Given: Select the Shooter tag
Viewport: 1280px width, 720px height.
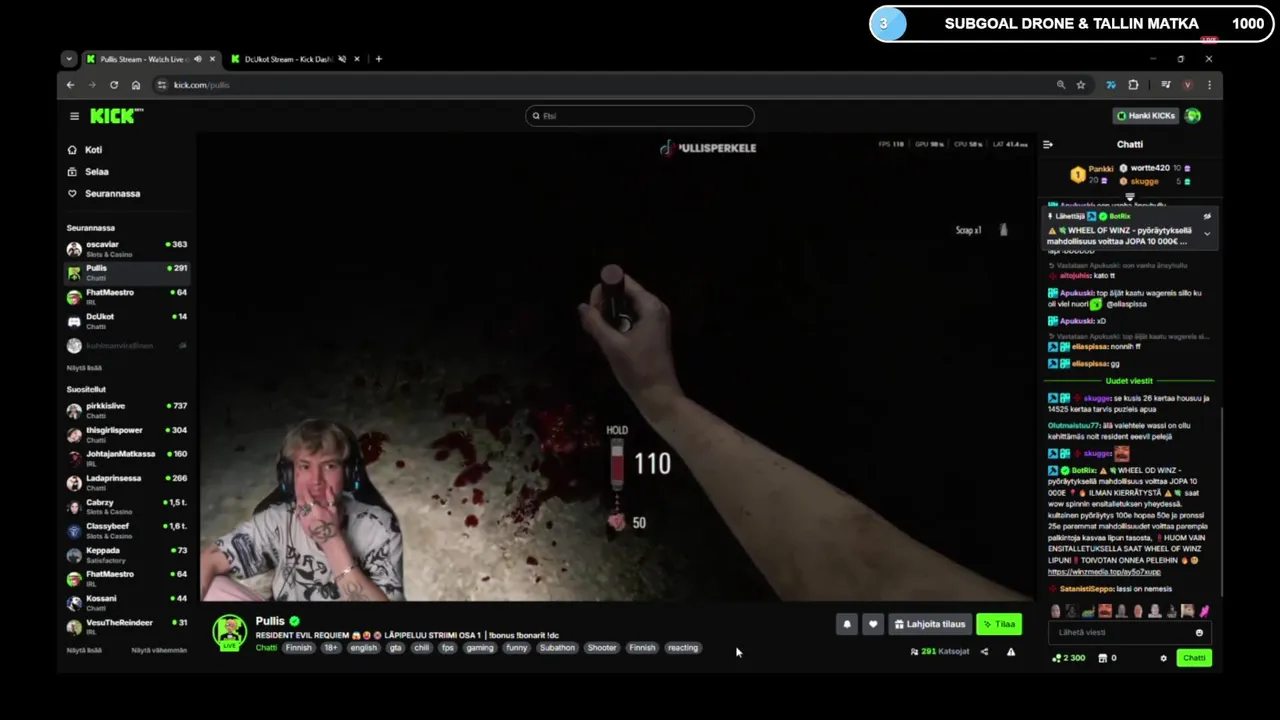Looking at the screenshot, I should [602, 648].
